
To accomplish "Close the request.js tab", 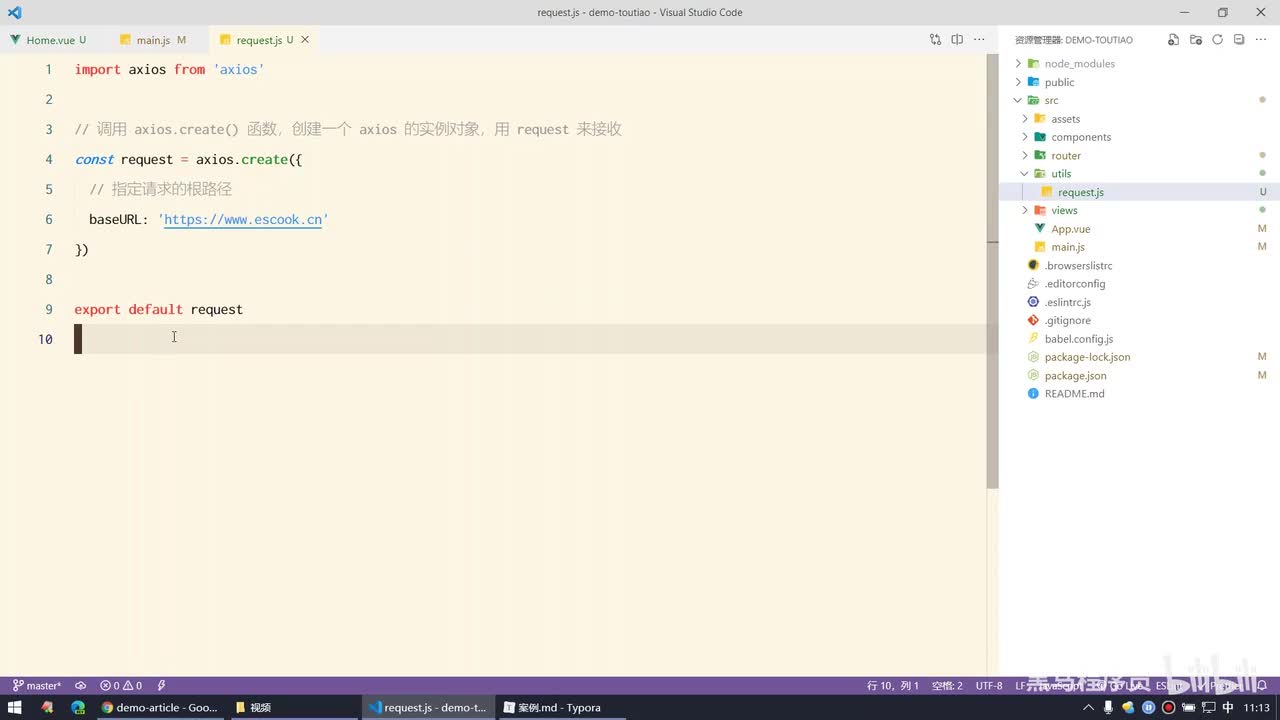I will coord(305,40).
